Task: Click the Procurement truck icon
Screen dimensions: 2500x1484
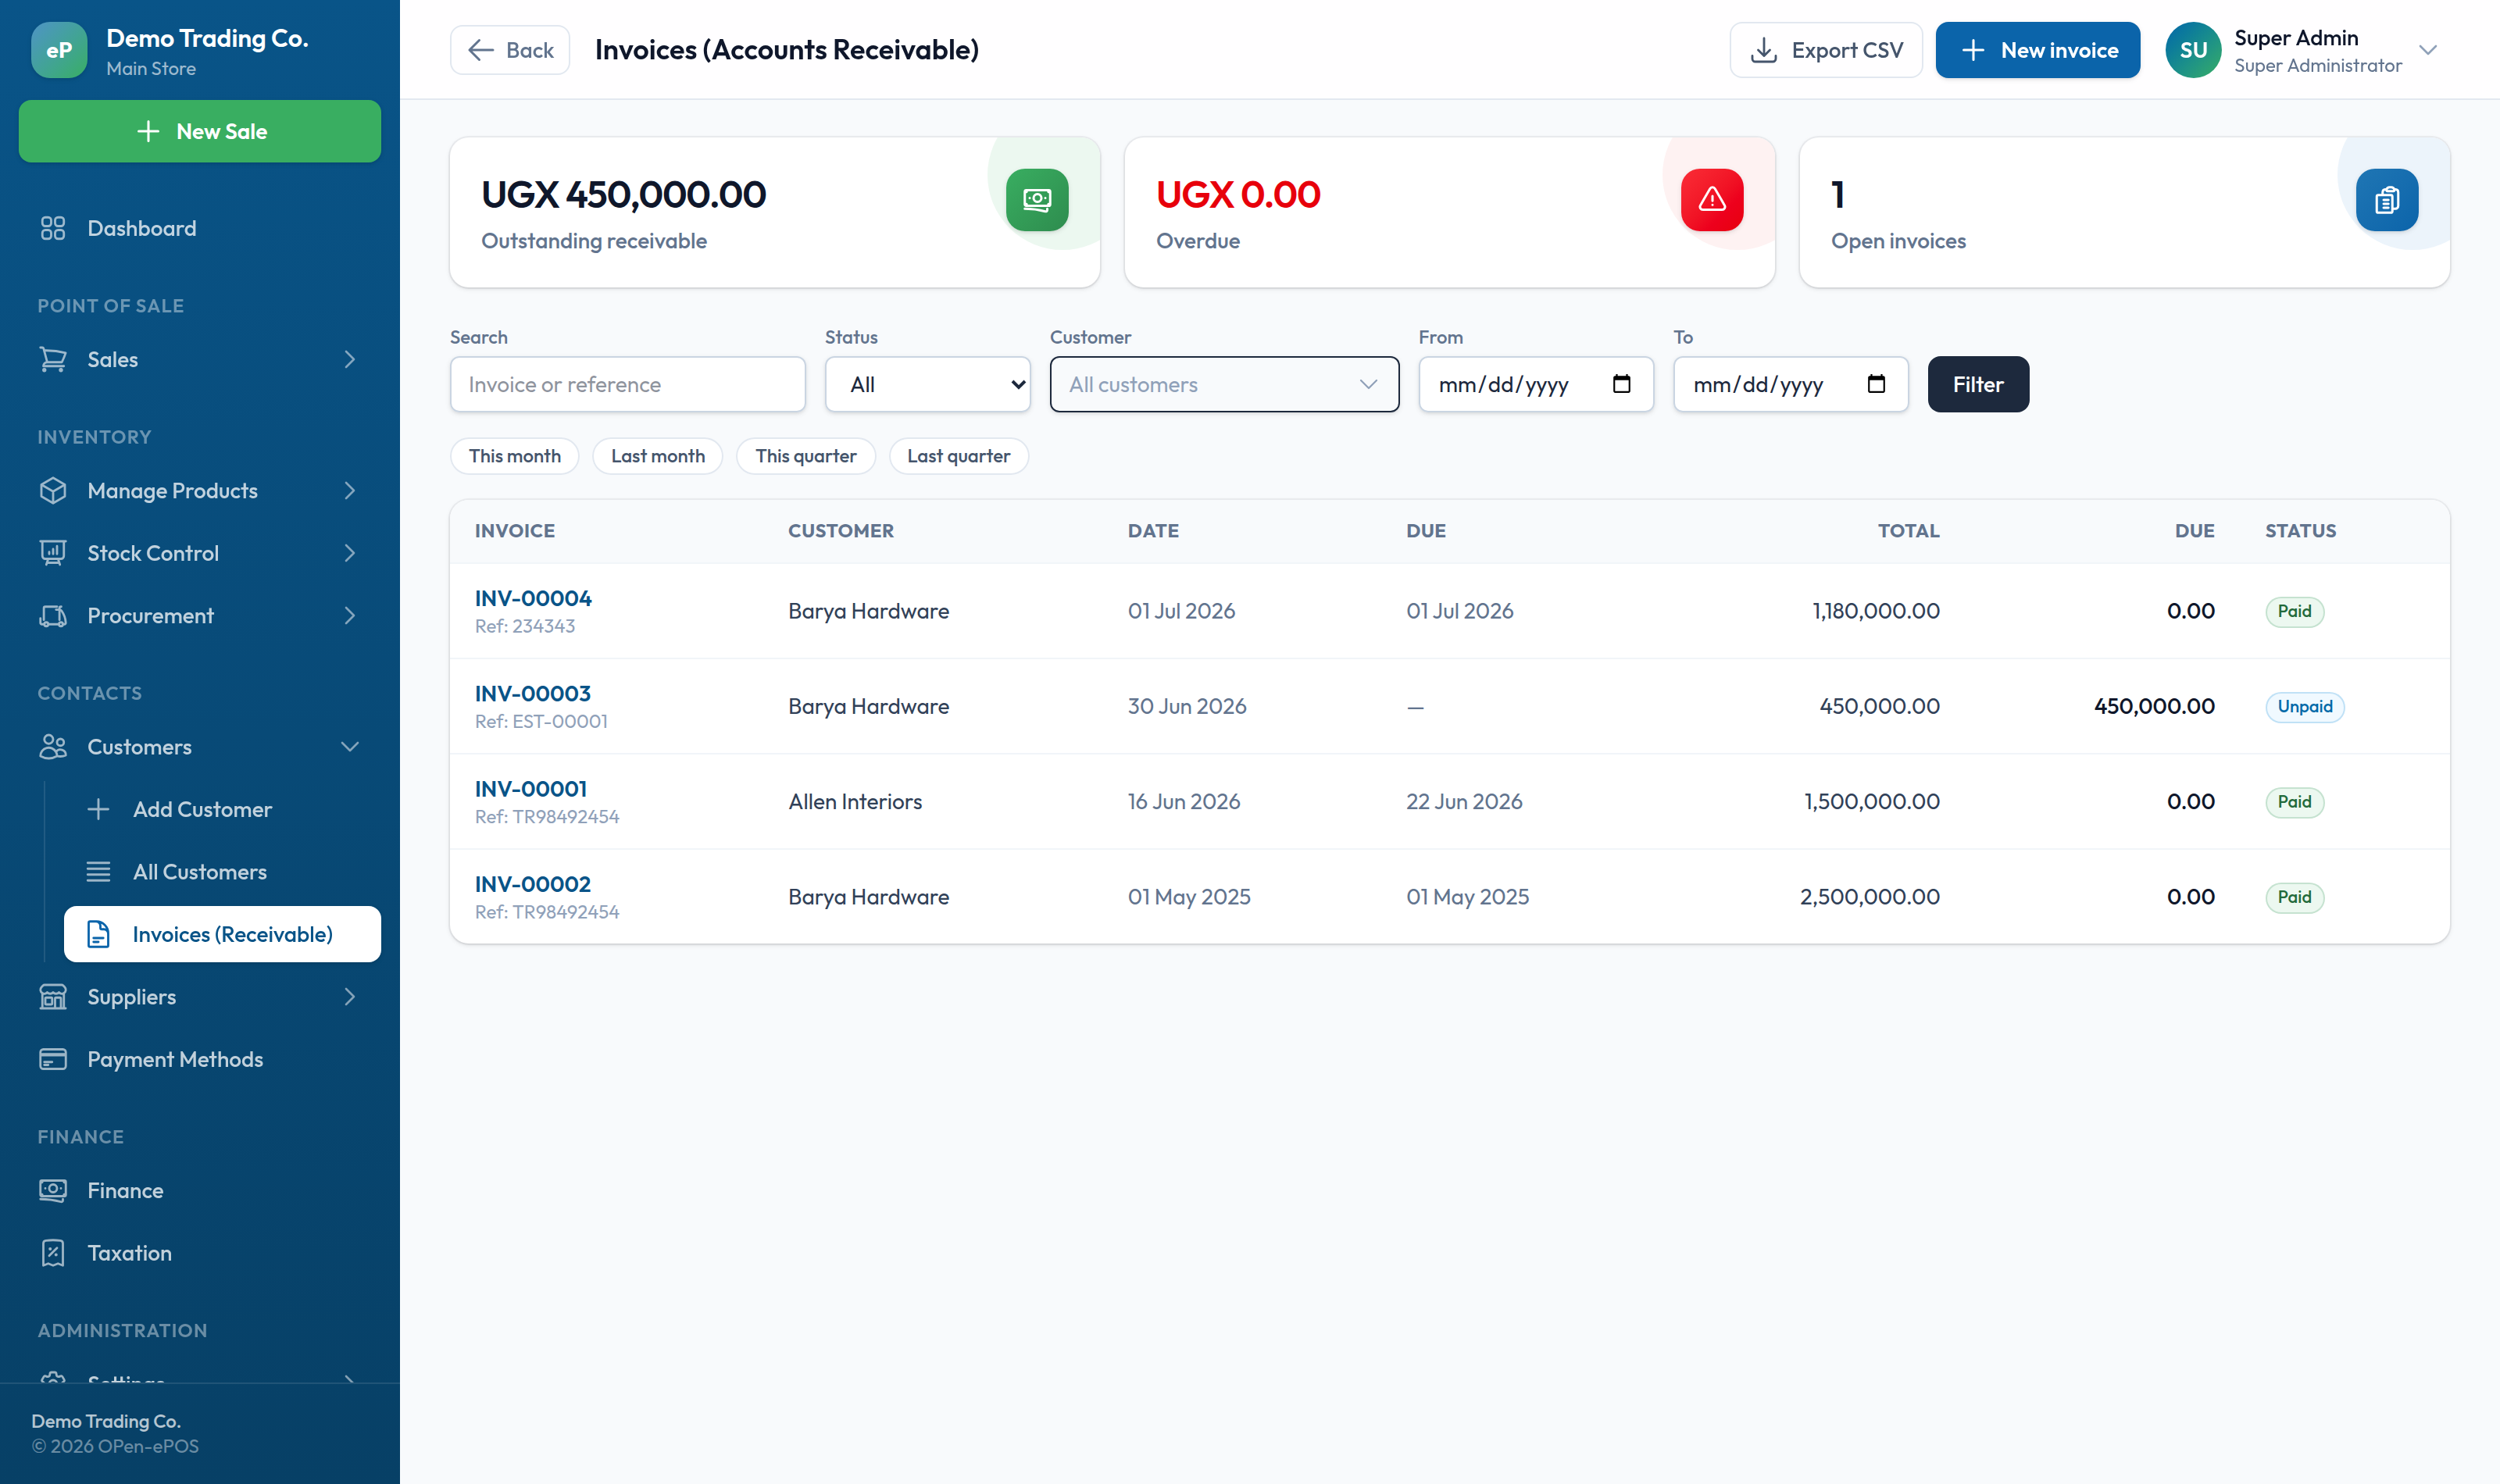Action: pyautogui.click(x=53, y=615)
